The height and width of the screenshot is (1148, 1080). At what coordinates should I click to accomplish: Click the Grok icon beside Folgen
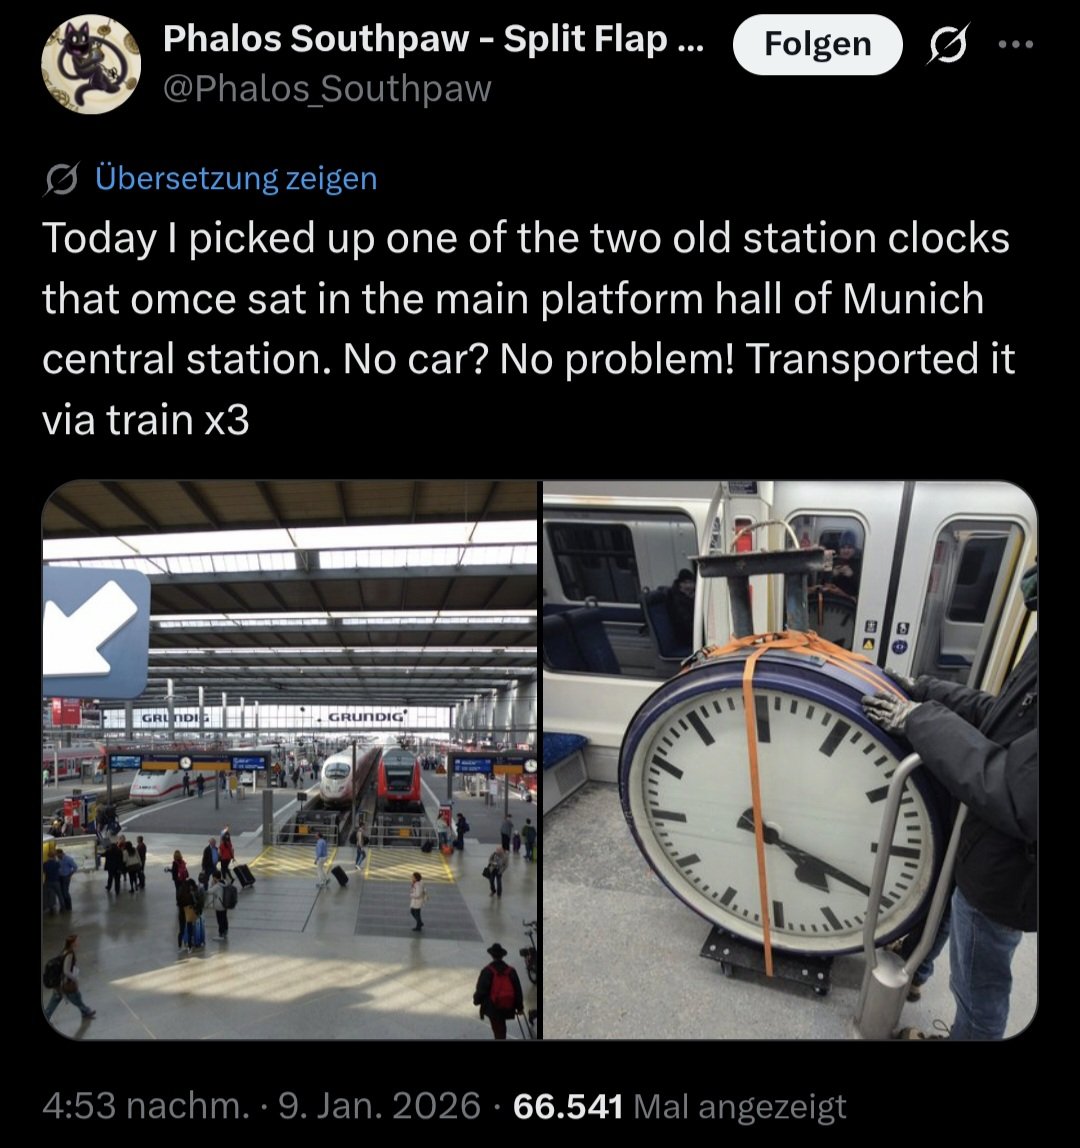point(950,45)
